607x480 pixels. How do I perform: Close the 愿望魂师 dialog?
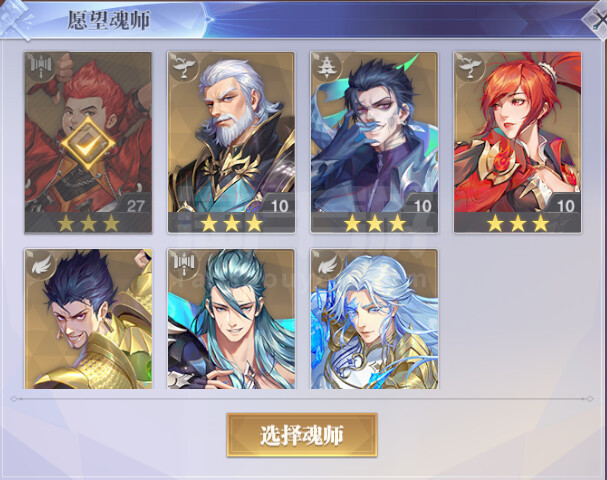[x=598, y=20]
